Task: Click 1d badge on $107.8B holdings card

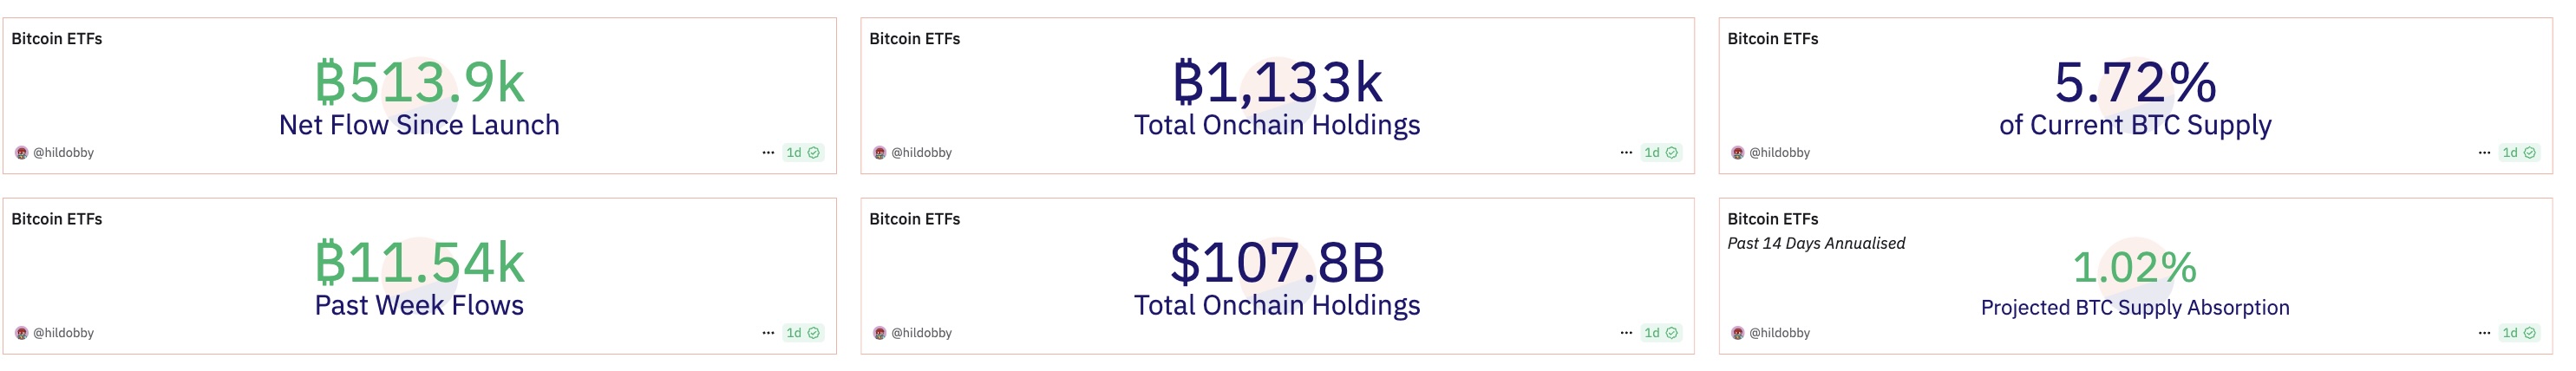Action: tap(1661, 333)
